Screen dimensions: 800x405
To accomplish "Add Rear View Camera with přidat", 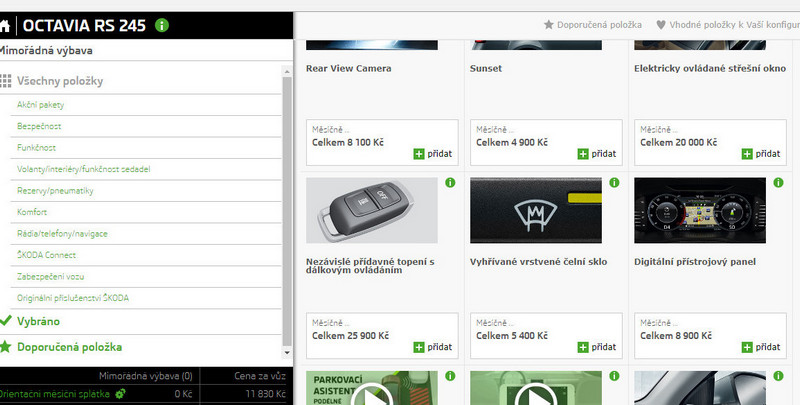I will click(x=432, y=154).
